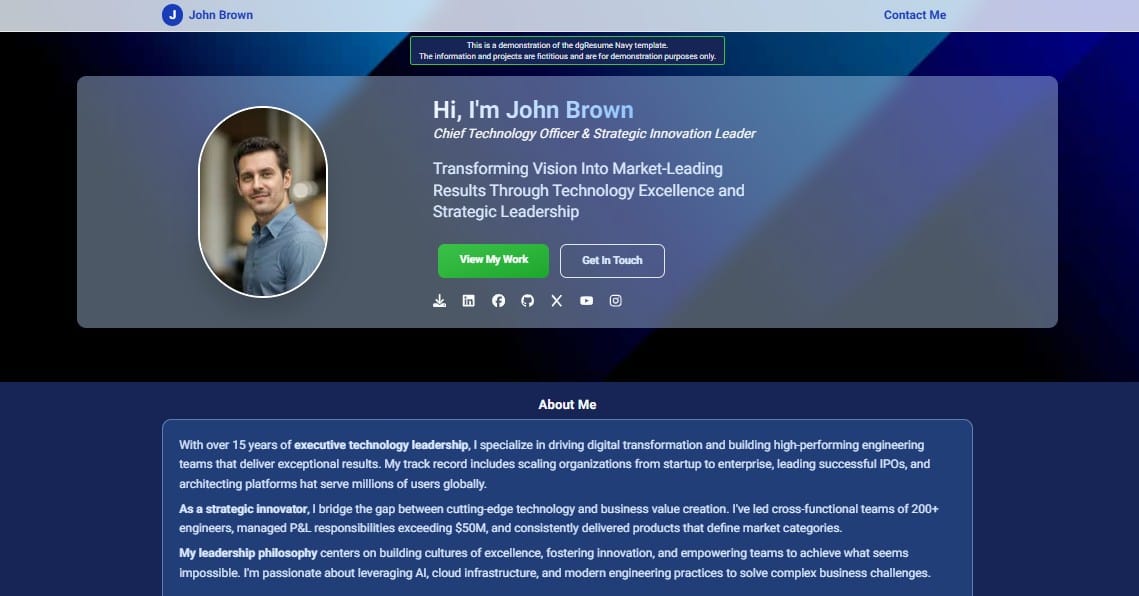Open the YouTube channel icon
The image size is (1139, 596).
point(586,301)
